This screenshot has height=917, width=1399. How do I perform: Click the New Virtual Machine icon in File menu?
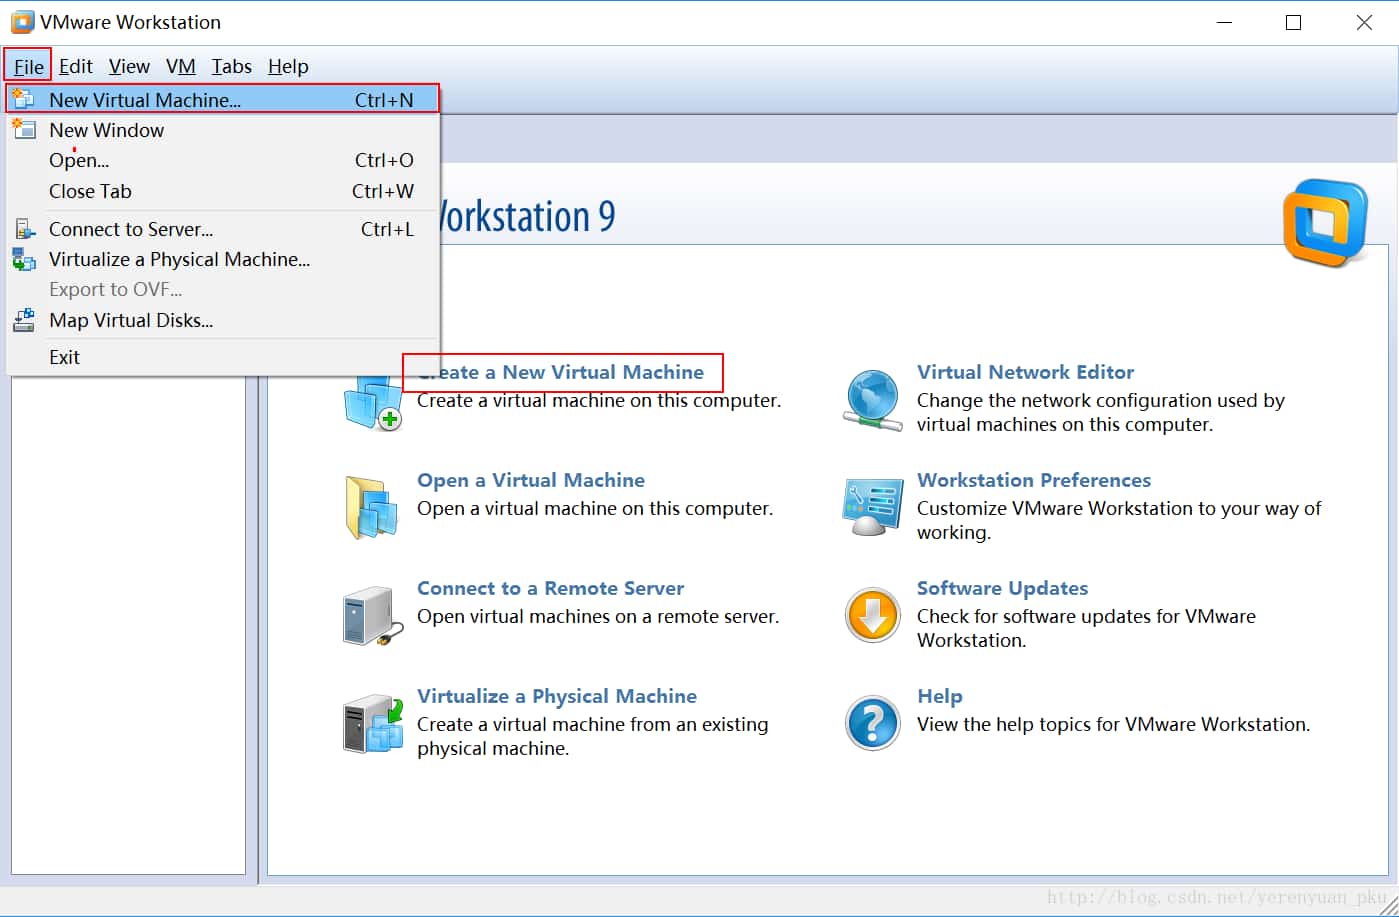(24, 99)
